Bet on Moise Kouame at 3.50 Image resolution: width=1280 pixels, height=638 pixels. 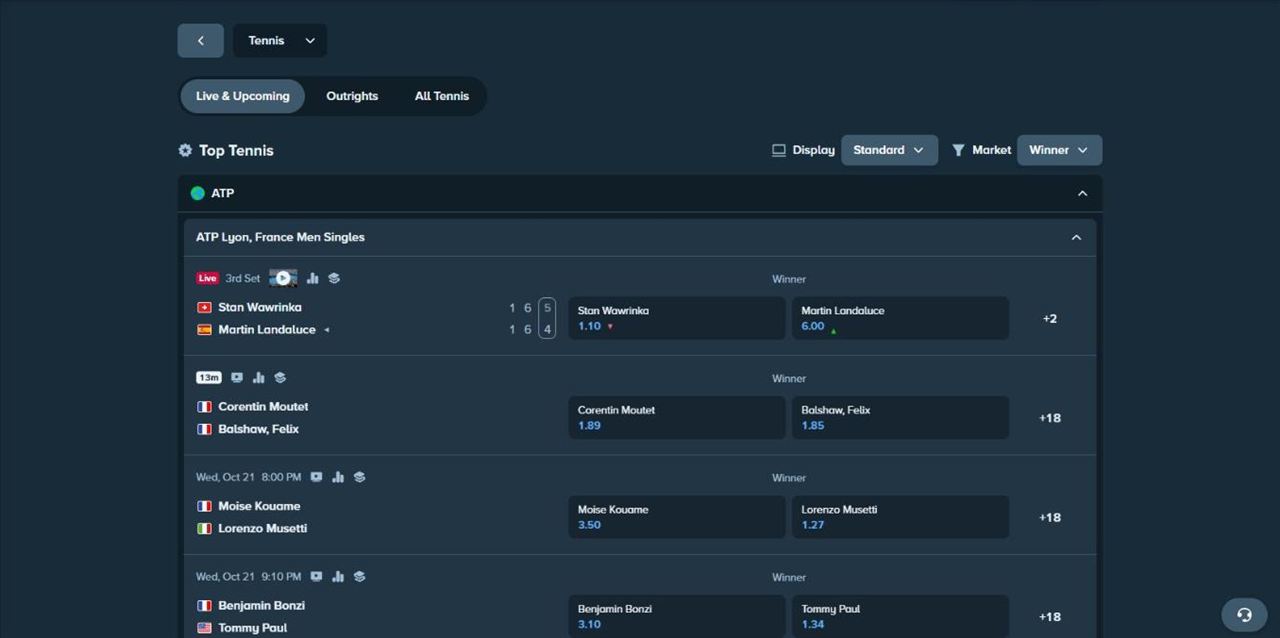coord(677,517)
